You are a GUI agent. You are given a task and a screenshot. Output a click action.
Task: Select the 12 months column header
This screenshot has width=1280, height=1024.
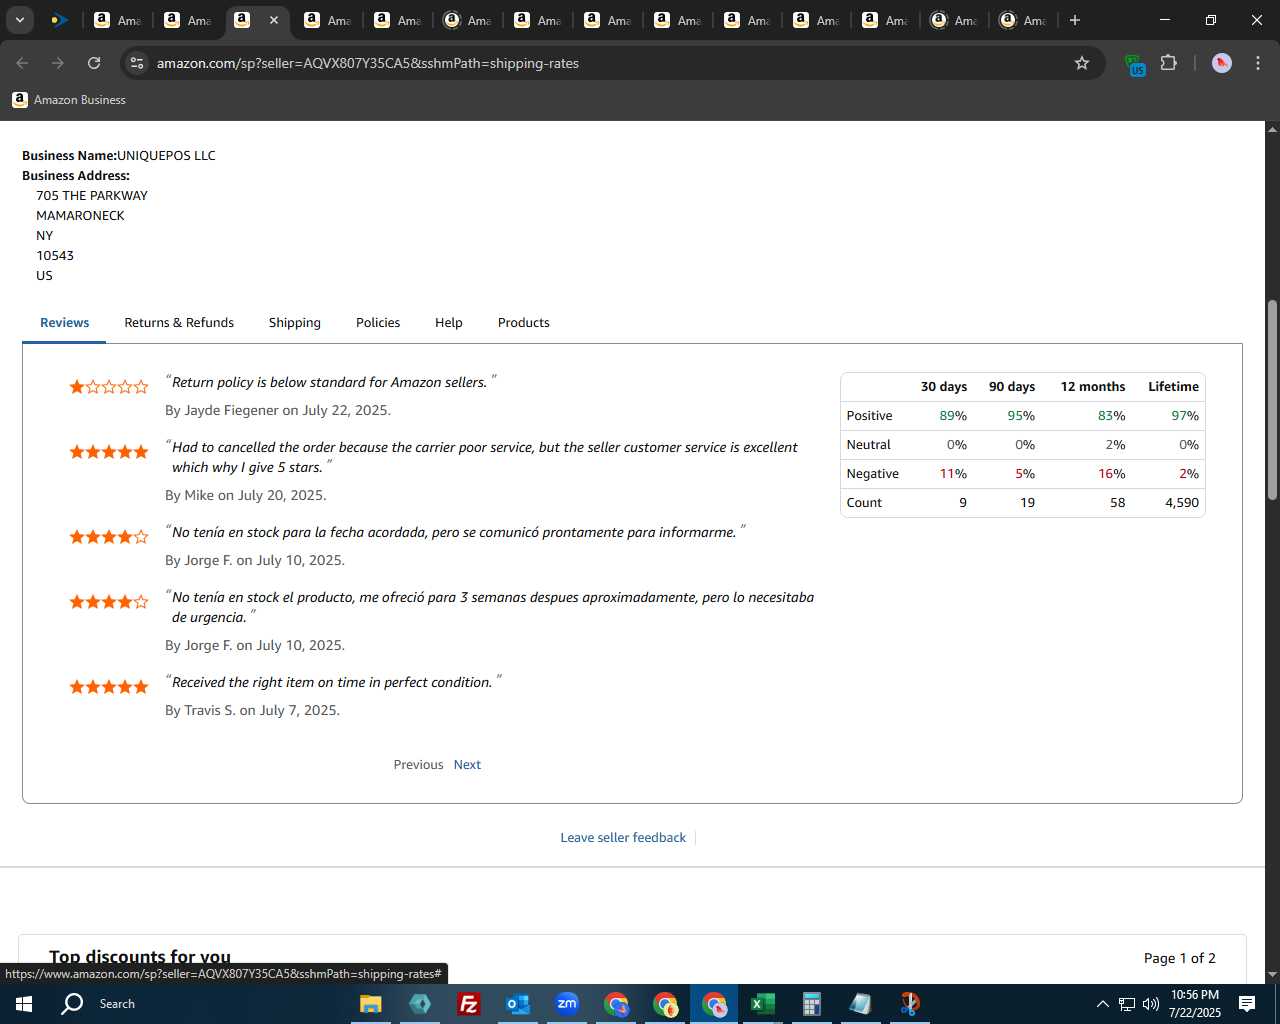click(x=1093, y=387)
